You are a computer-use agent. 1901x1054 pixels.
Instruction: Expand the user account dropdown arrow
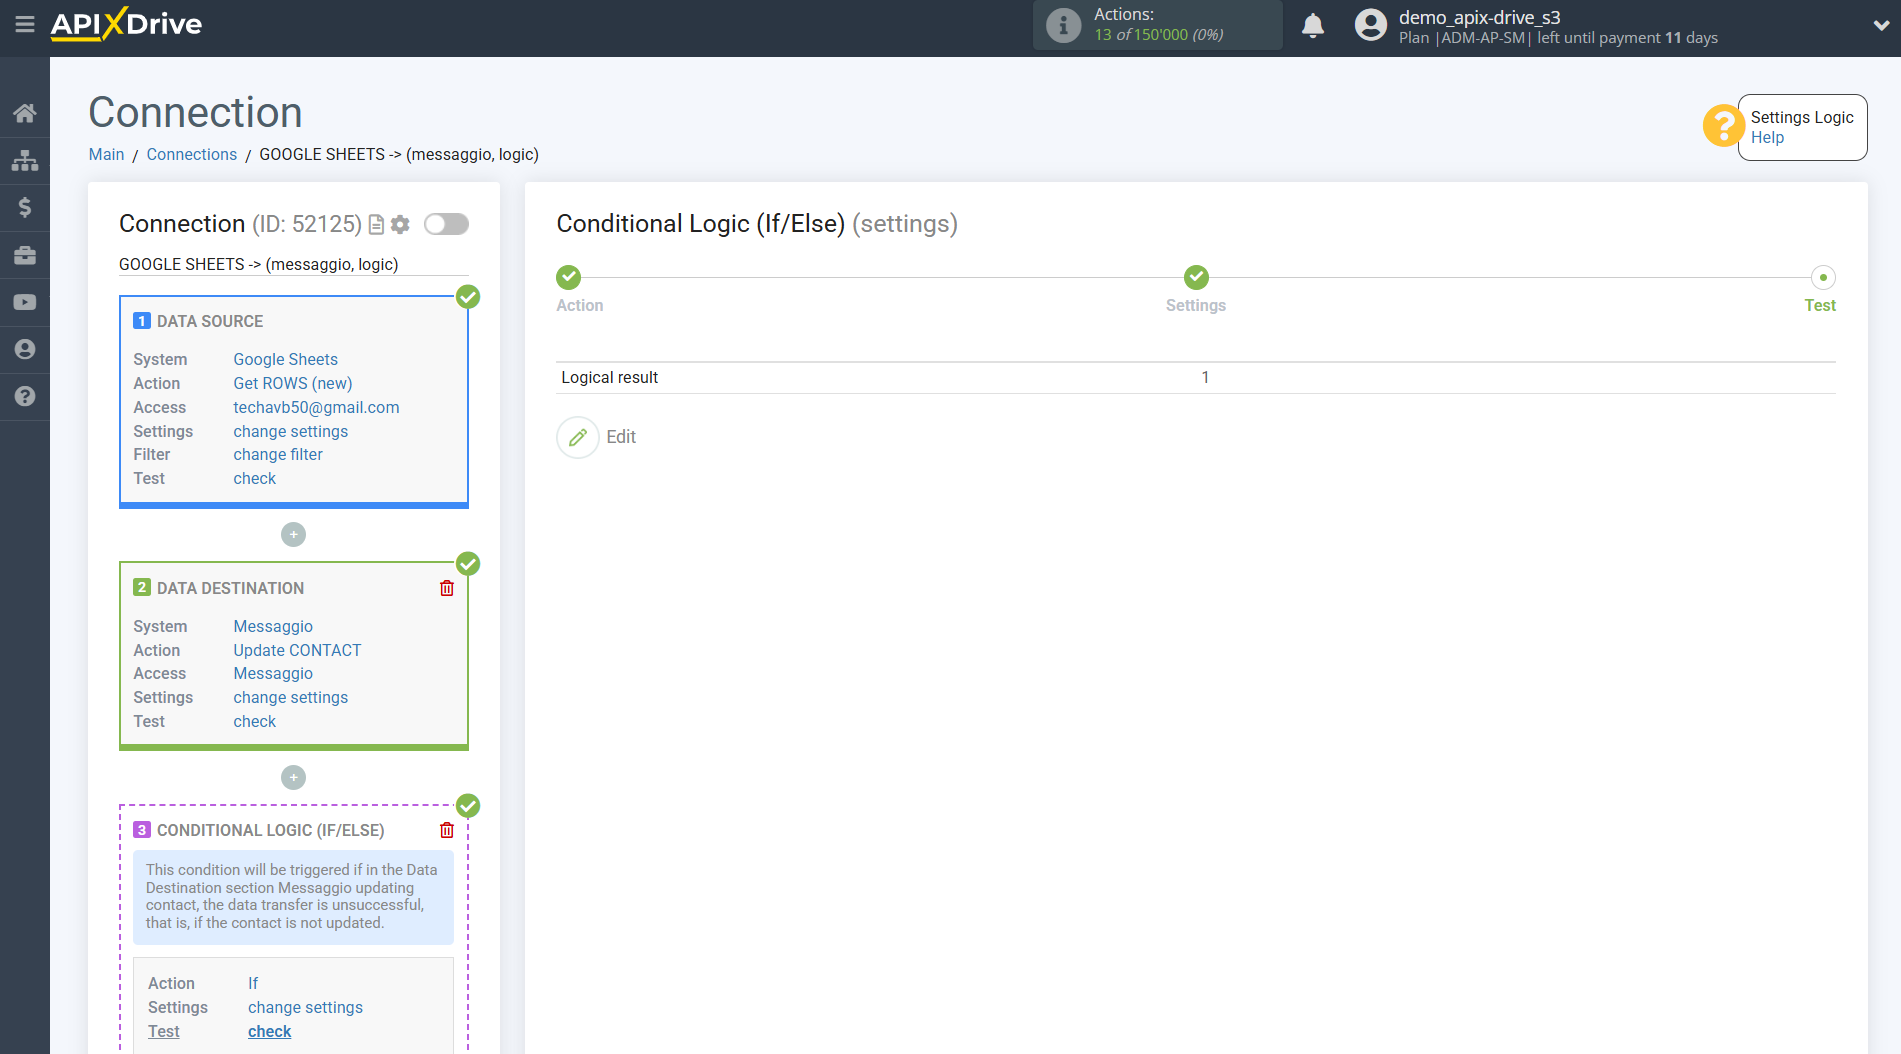(x=1881, y=26)
